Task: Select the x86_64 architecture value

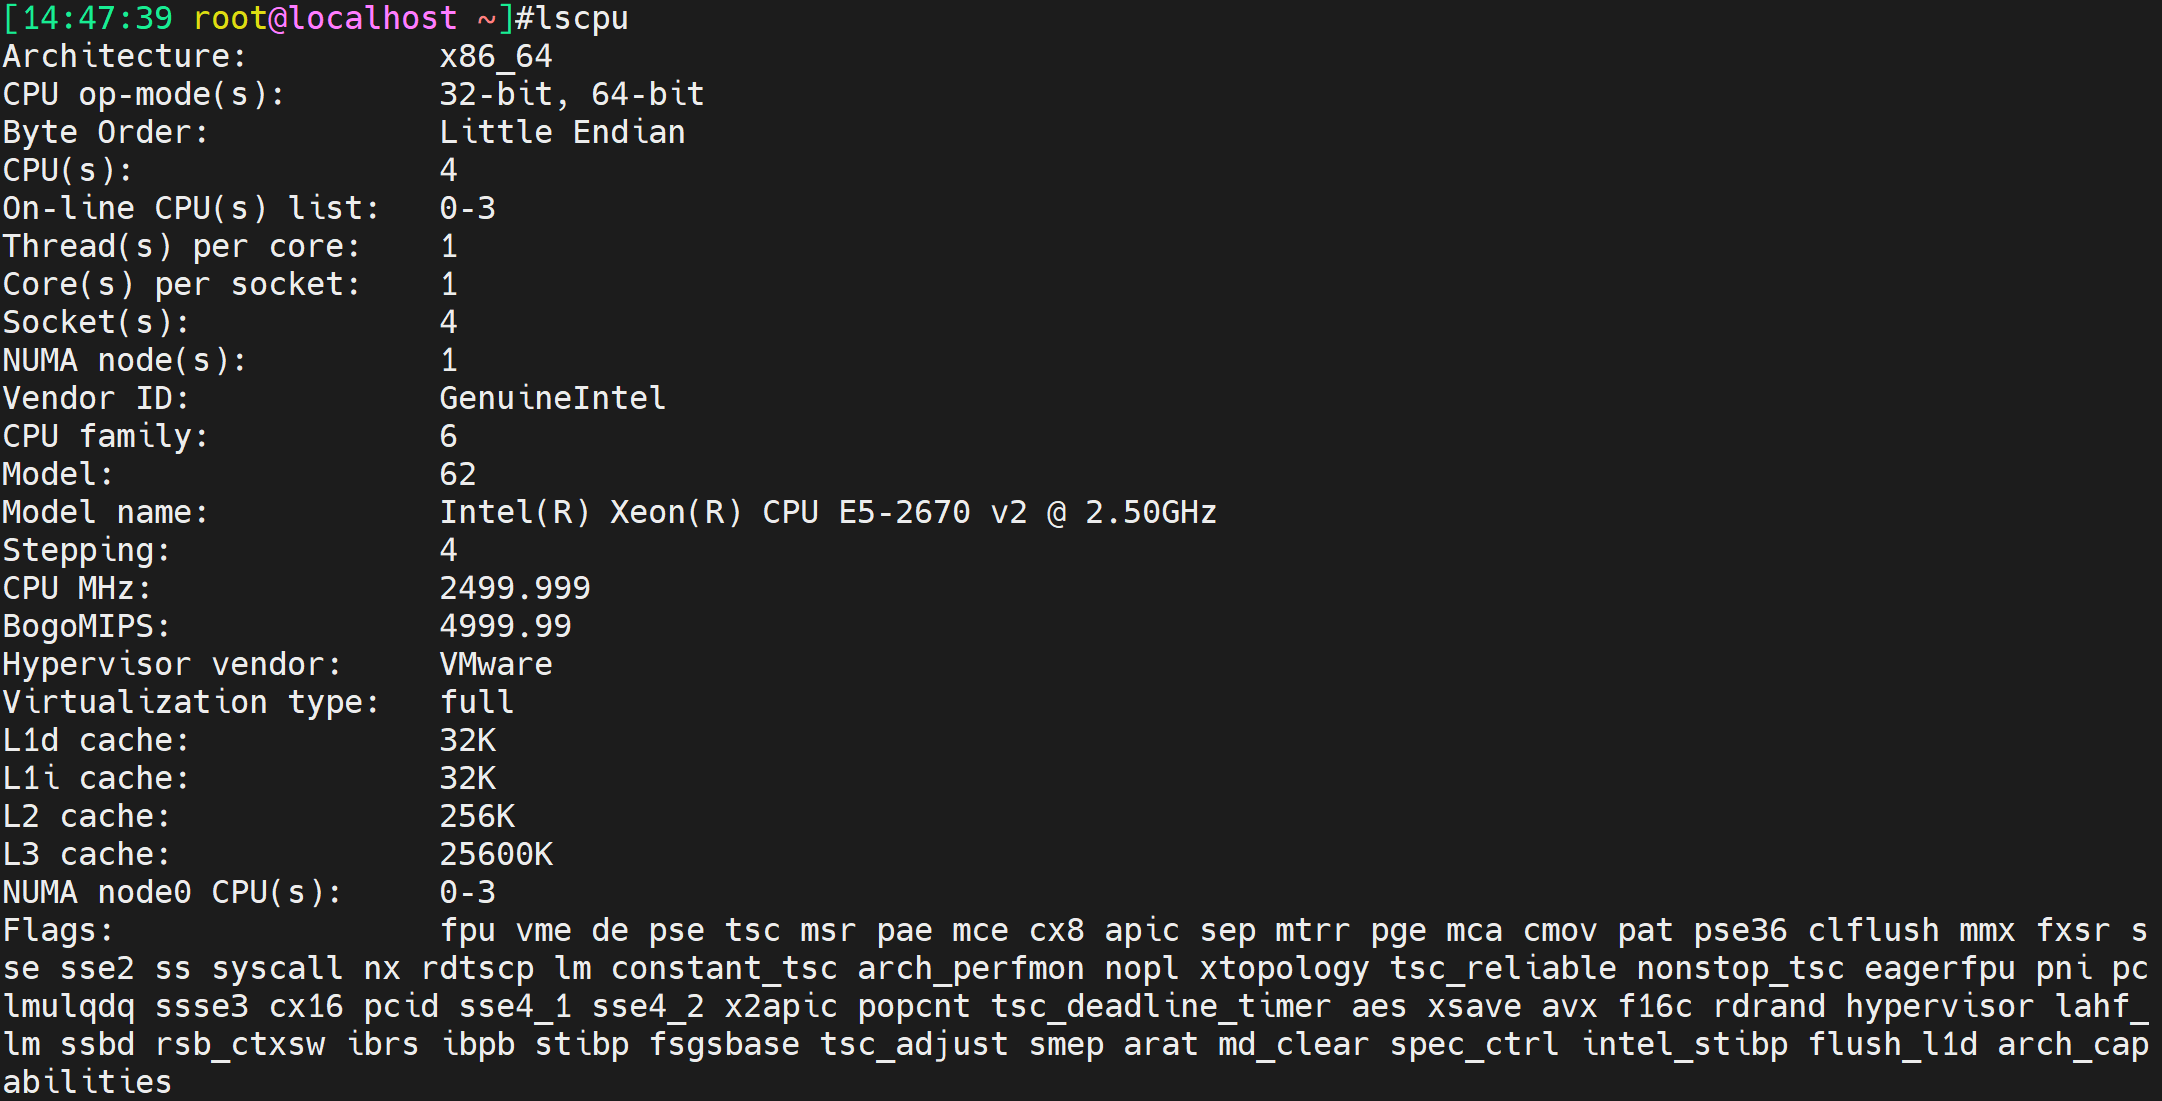Action: [x=496, y=57]
